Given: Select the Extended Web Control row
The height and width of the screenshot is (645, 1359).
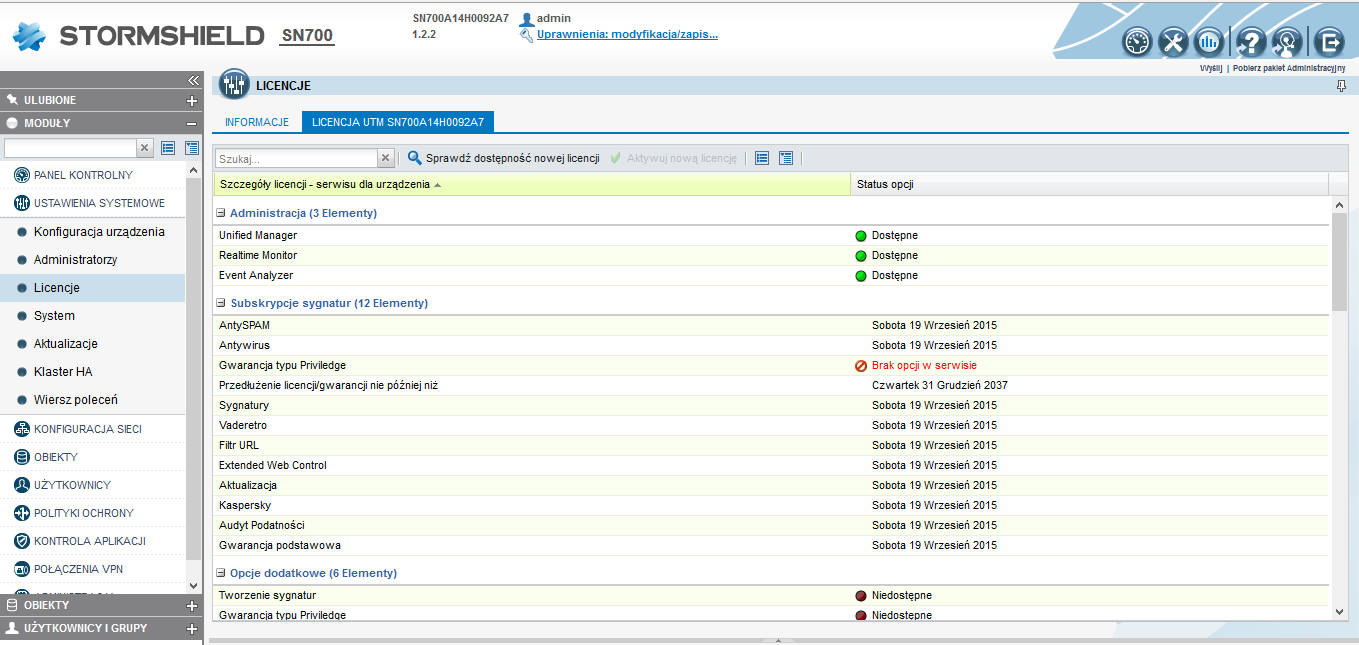Looking at the screenshot, I should pos(772,466).
